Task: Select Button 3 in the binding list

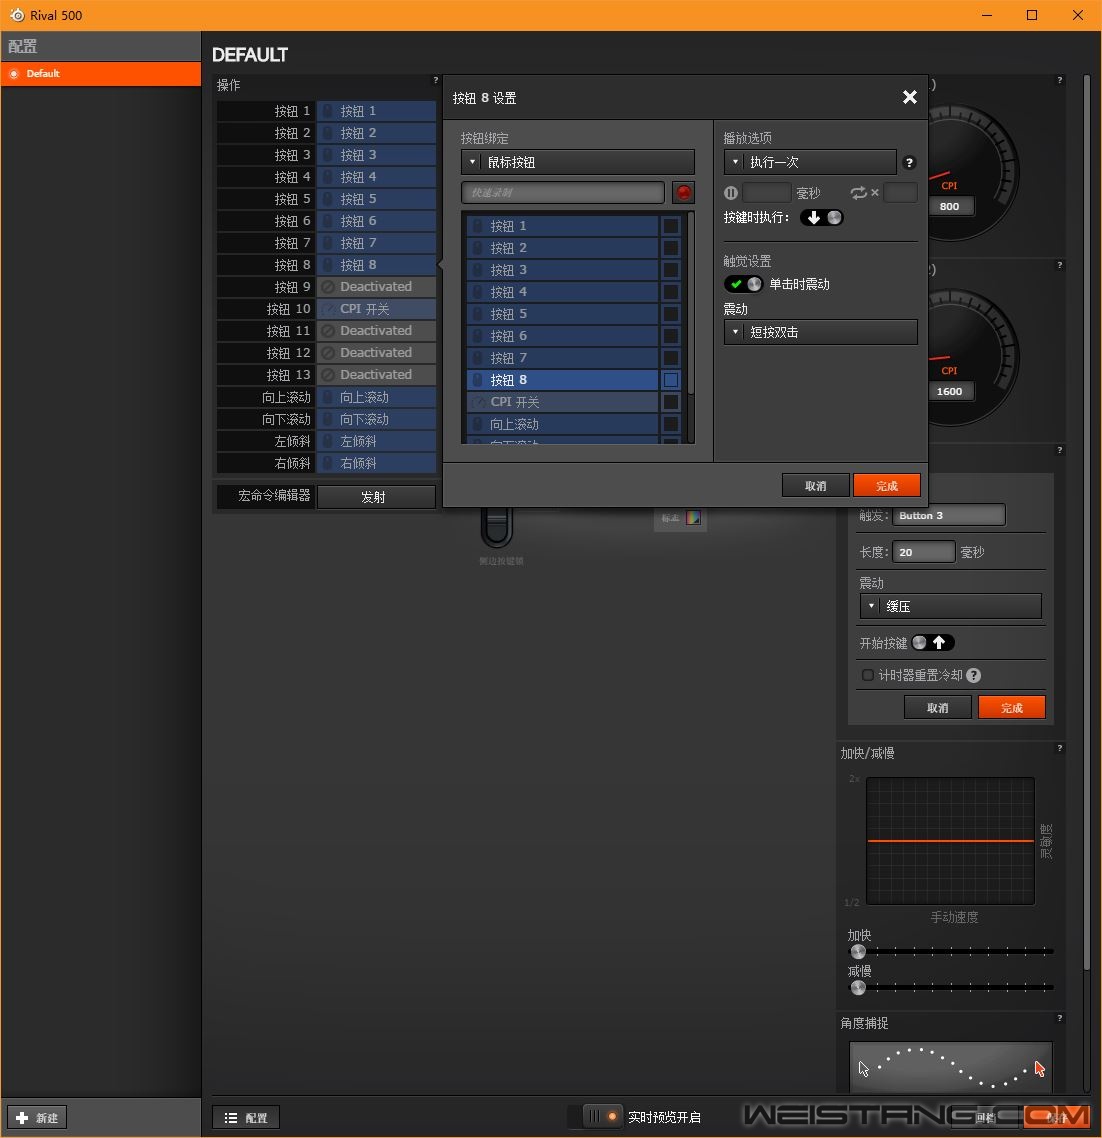Action: [x=563, y=270]
